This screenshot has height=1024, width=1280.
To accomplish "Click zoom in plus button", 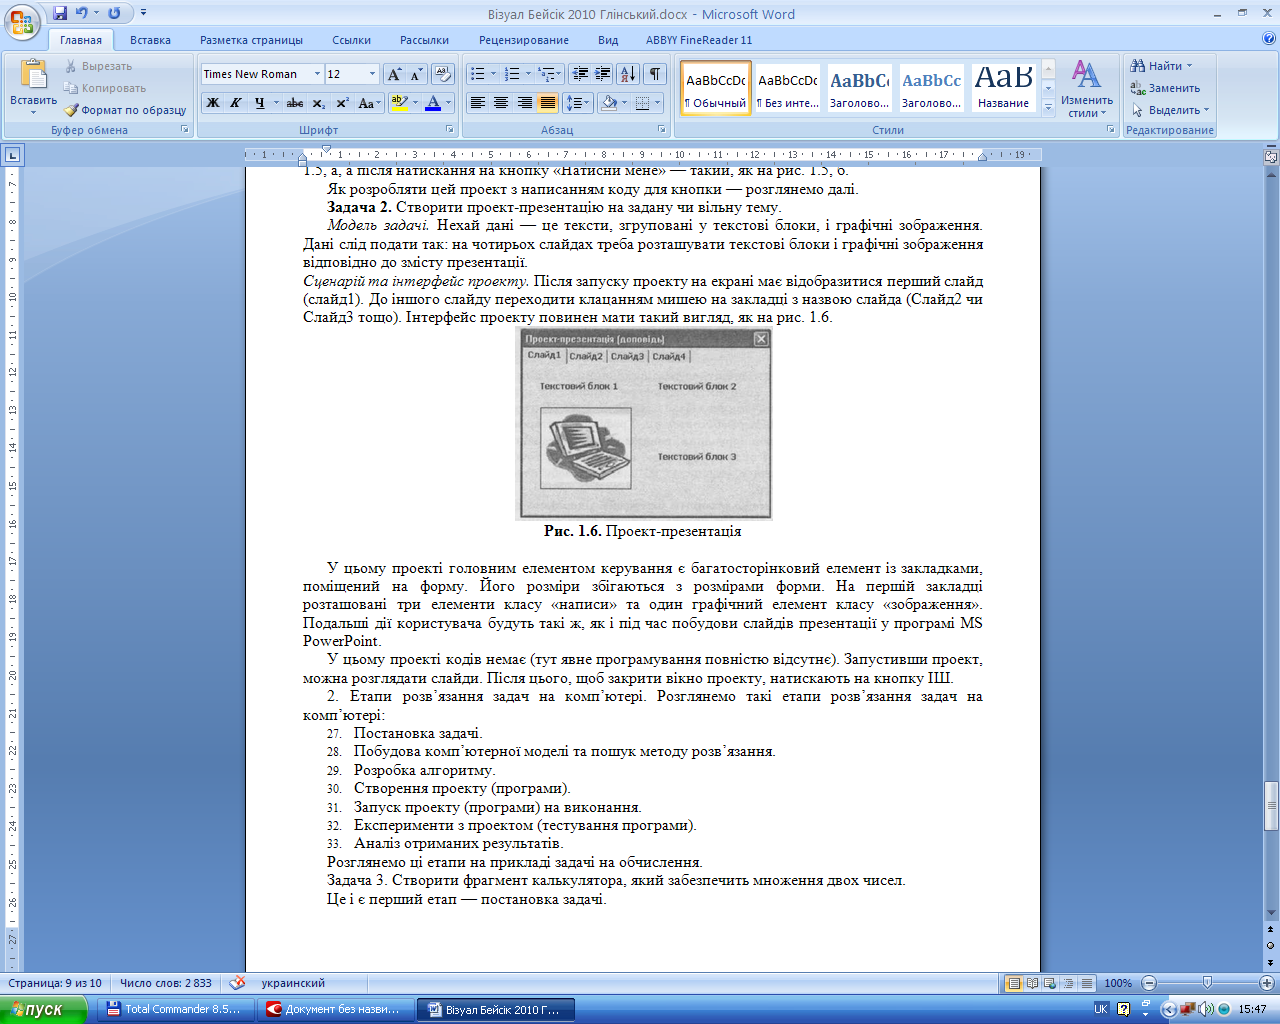I will 1267,983.
